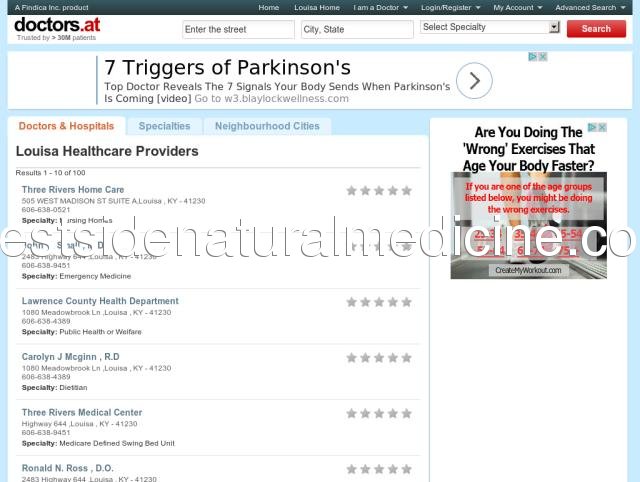Open Carolyn J Mcginn, R.D listing
This screenshot has height=482, width=640.
[71, 357]
